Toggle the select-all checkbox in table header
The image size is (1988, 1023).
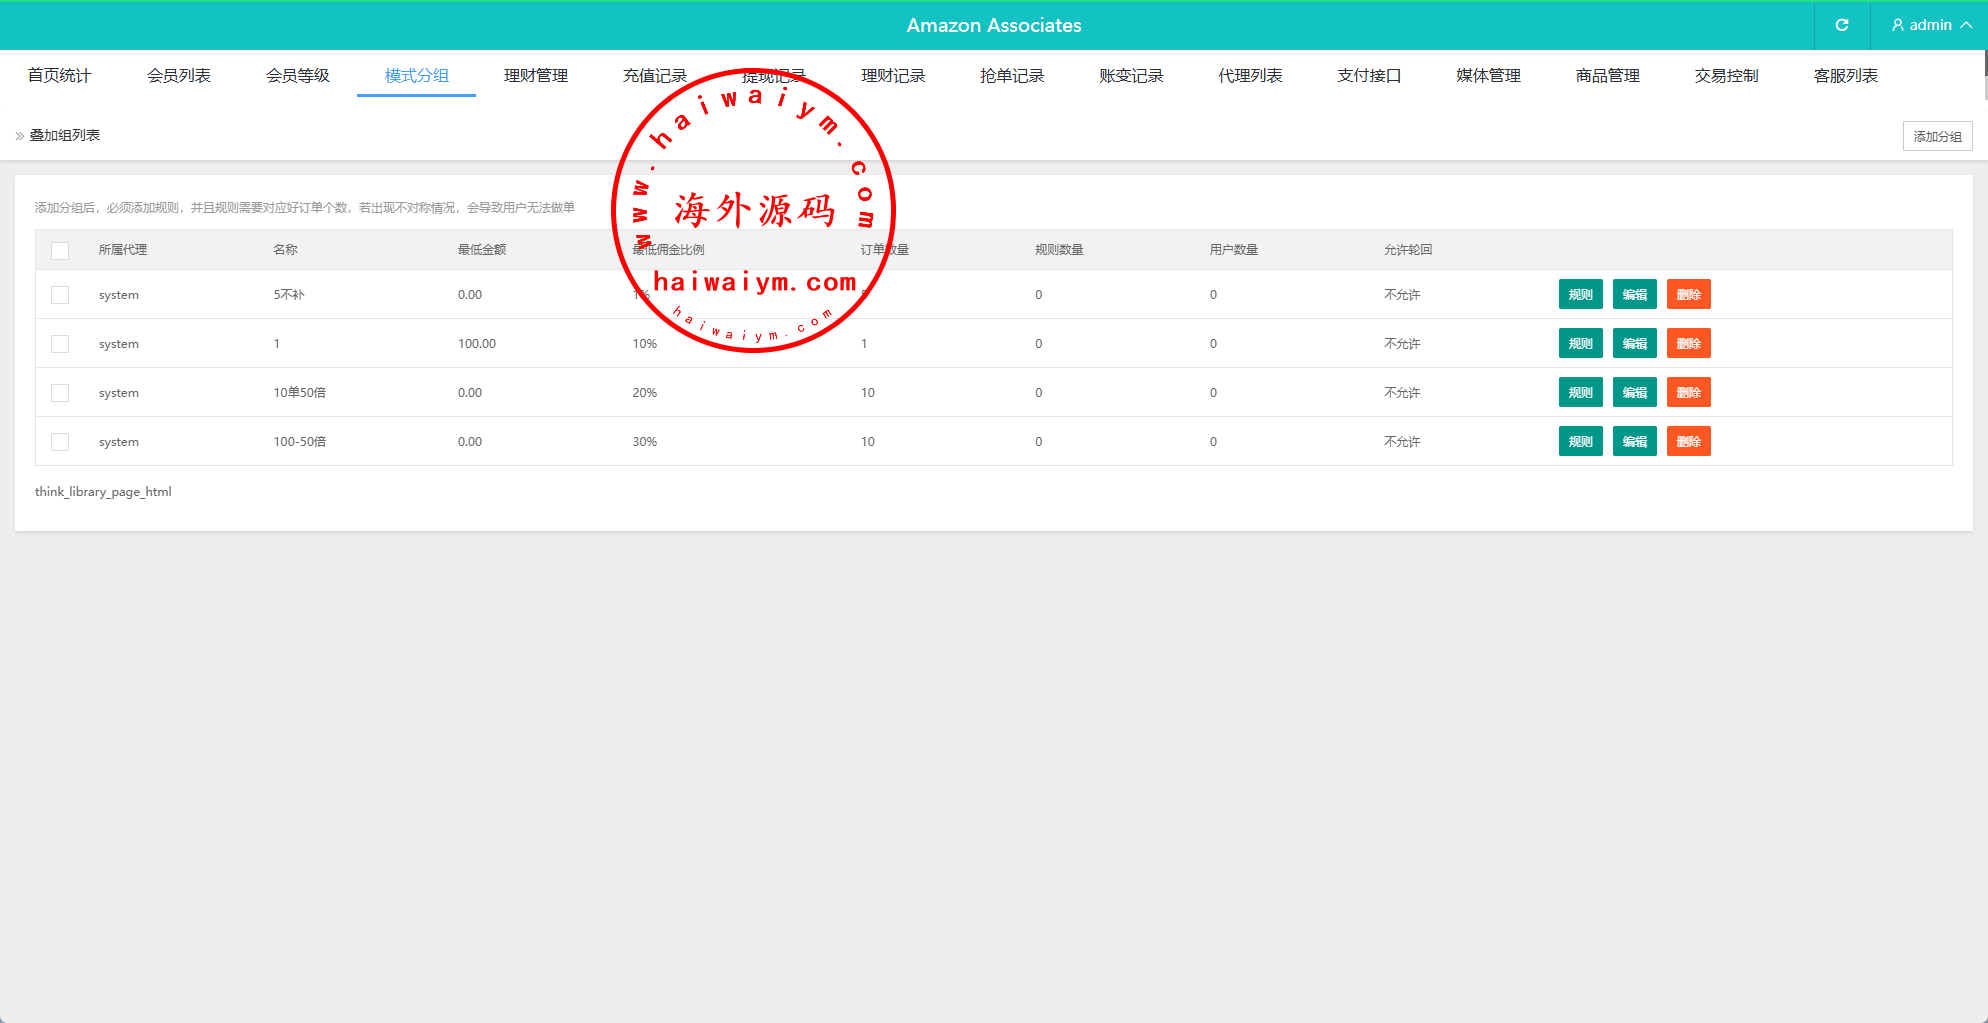[60, 250]
